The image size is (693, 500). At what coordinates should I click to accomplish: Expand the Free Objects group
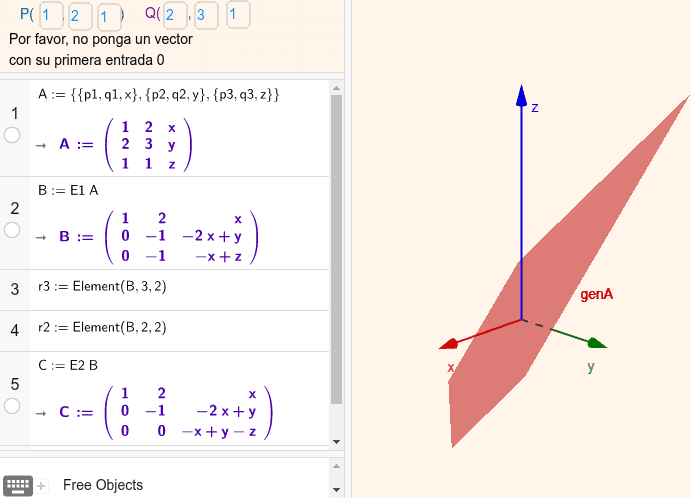[x=102, y=485]
